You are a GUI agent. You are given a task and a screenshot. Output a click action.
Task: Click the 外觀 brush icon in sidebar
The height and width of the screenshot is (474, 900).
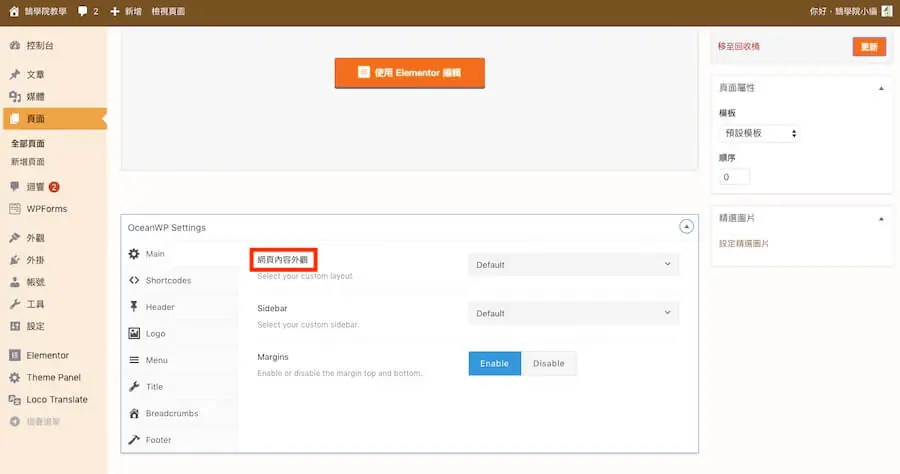(15, 238)
